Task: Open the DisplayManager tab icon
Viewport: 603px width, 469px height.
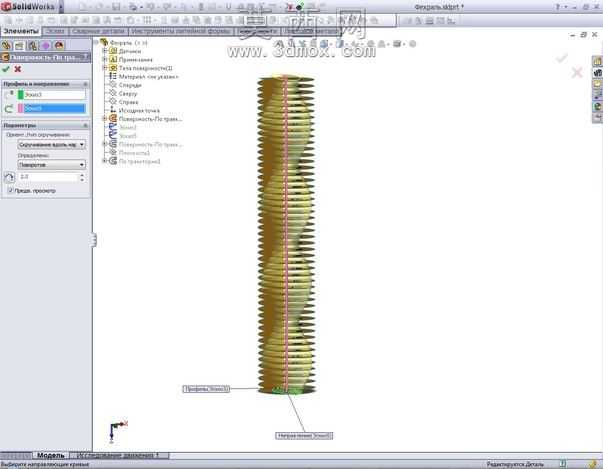Action: 59,46
